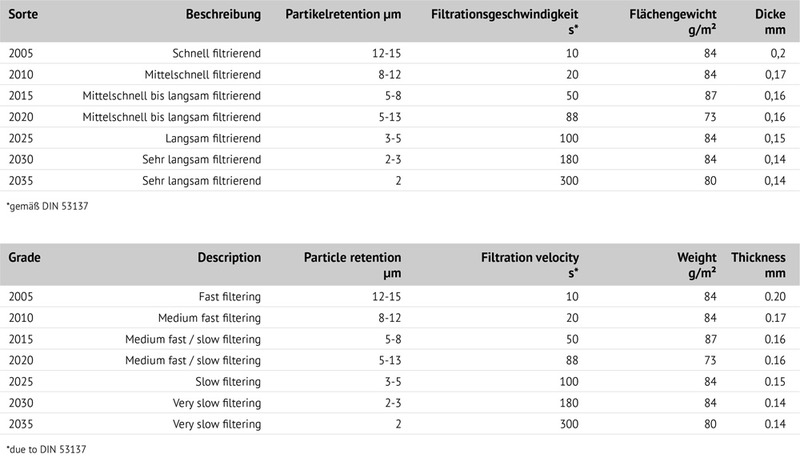The image size is (800, 466).
Task: Click the "Sorte" column header
Action: click(24, 17)
